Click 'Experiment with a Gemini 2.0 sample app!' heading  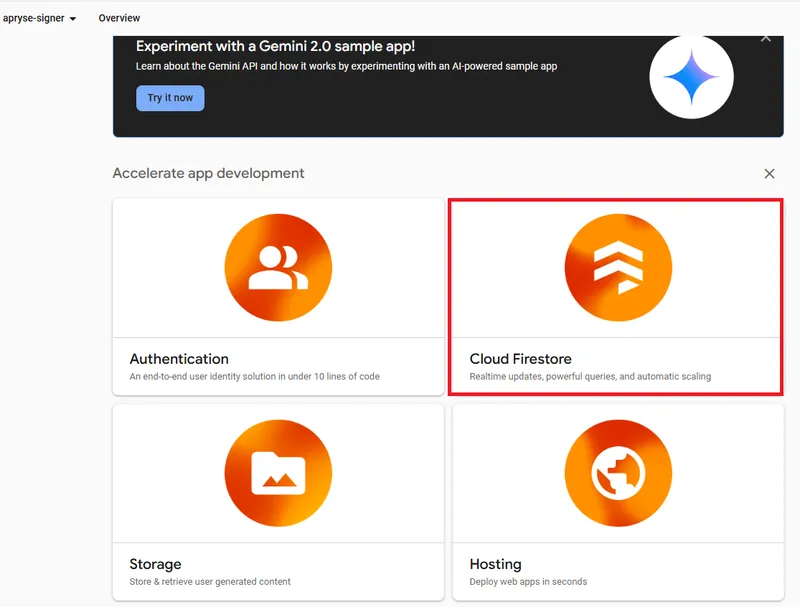tap(276, 46)
